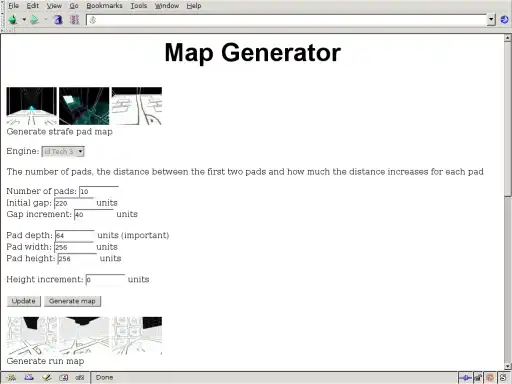Viewport: 512px width, 384px height.
Task: Open the Tools menu
Action: (x=138, y=6)
